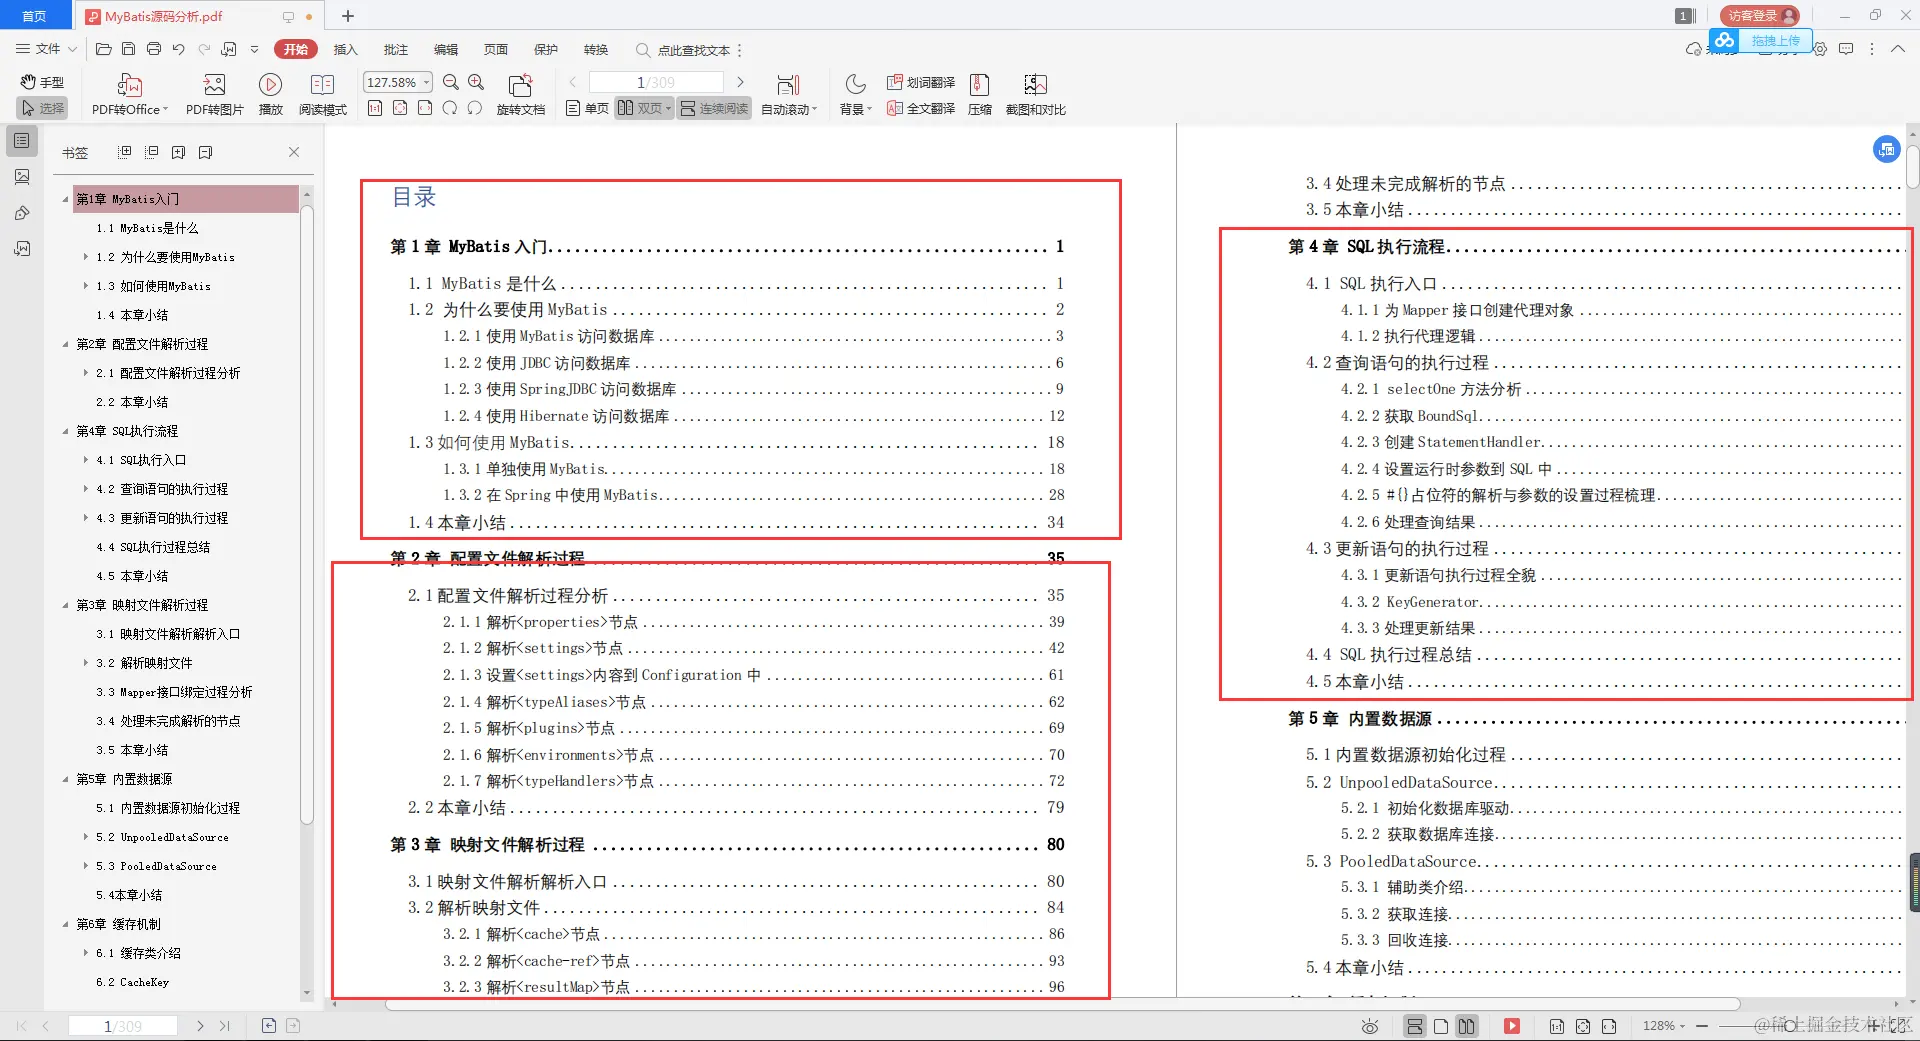This screenshot has width=1920, height=1041.
Task: Run 全文翻译 full-document translation
Action: point(919,109)
